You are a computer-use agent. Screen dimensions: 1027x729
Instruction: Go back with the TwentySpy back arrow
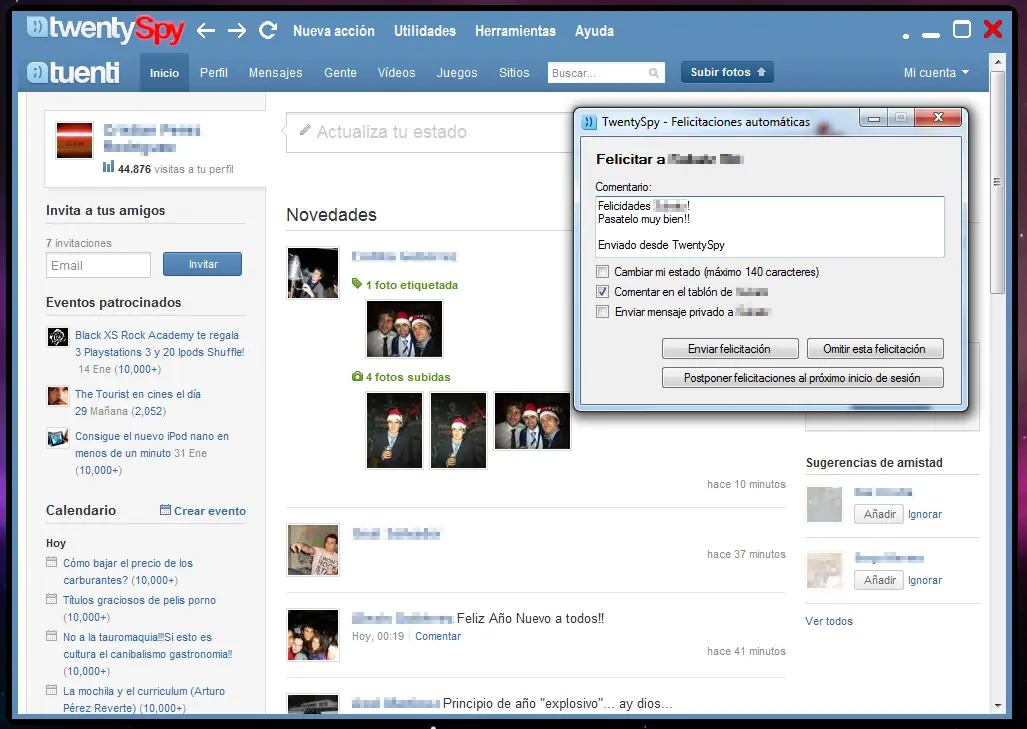tap(206, 30)
